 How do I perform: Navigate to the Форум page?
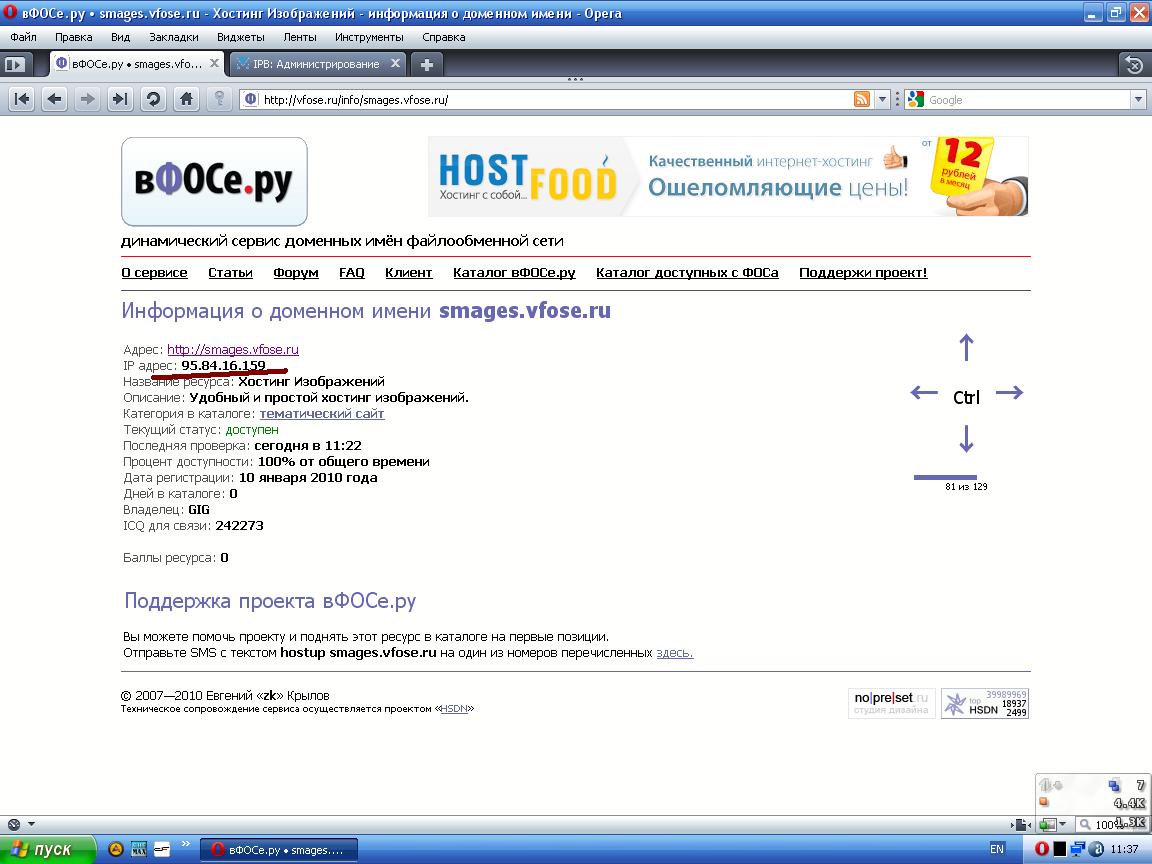[295, 273]
